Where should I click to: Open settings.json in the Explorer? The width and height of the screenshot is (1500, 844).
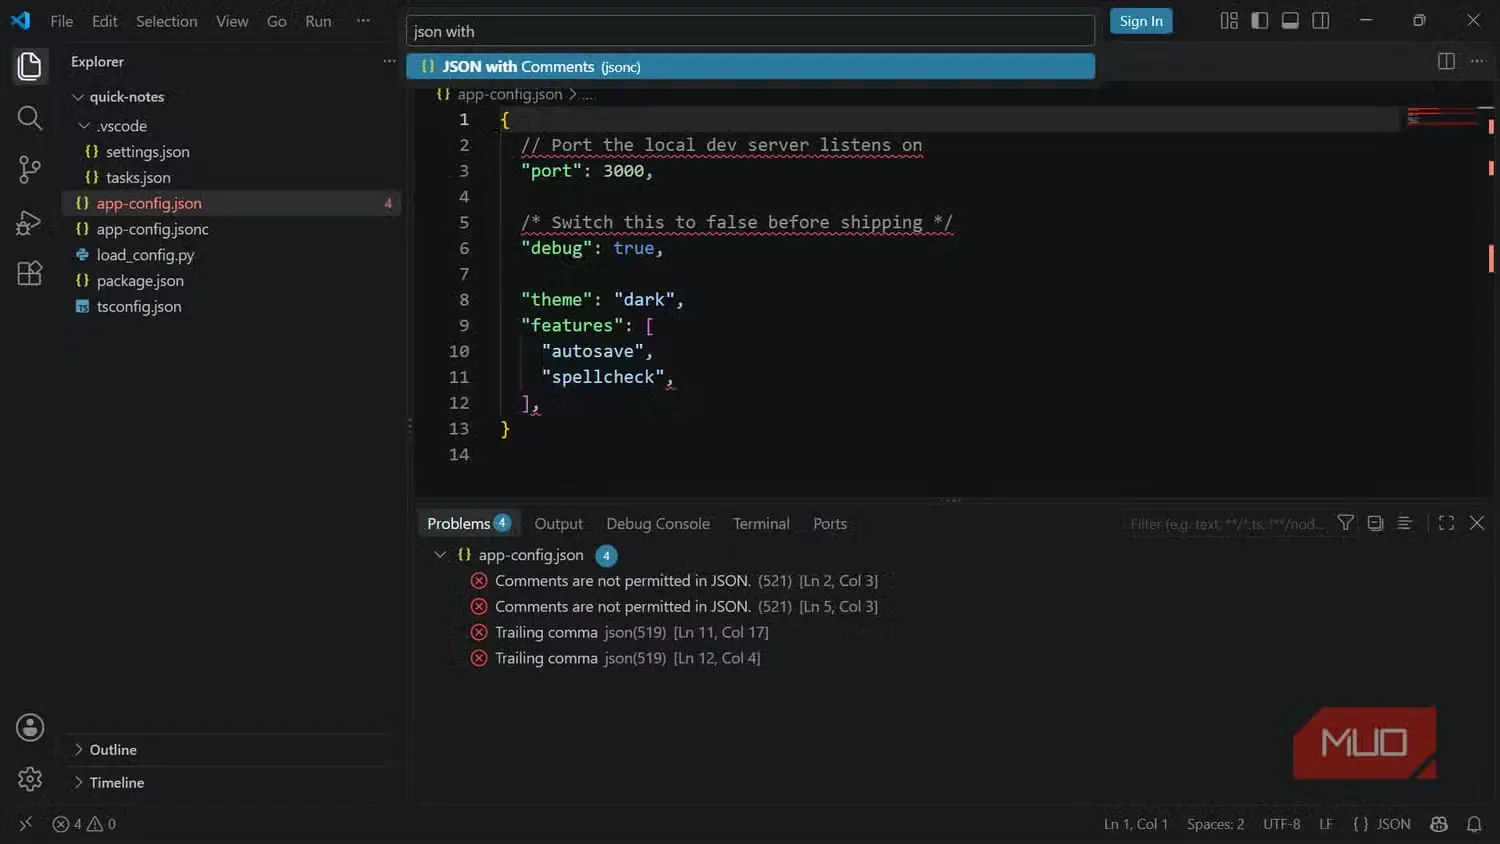point(148,152)
